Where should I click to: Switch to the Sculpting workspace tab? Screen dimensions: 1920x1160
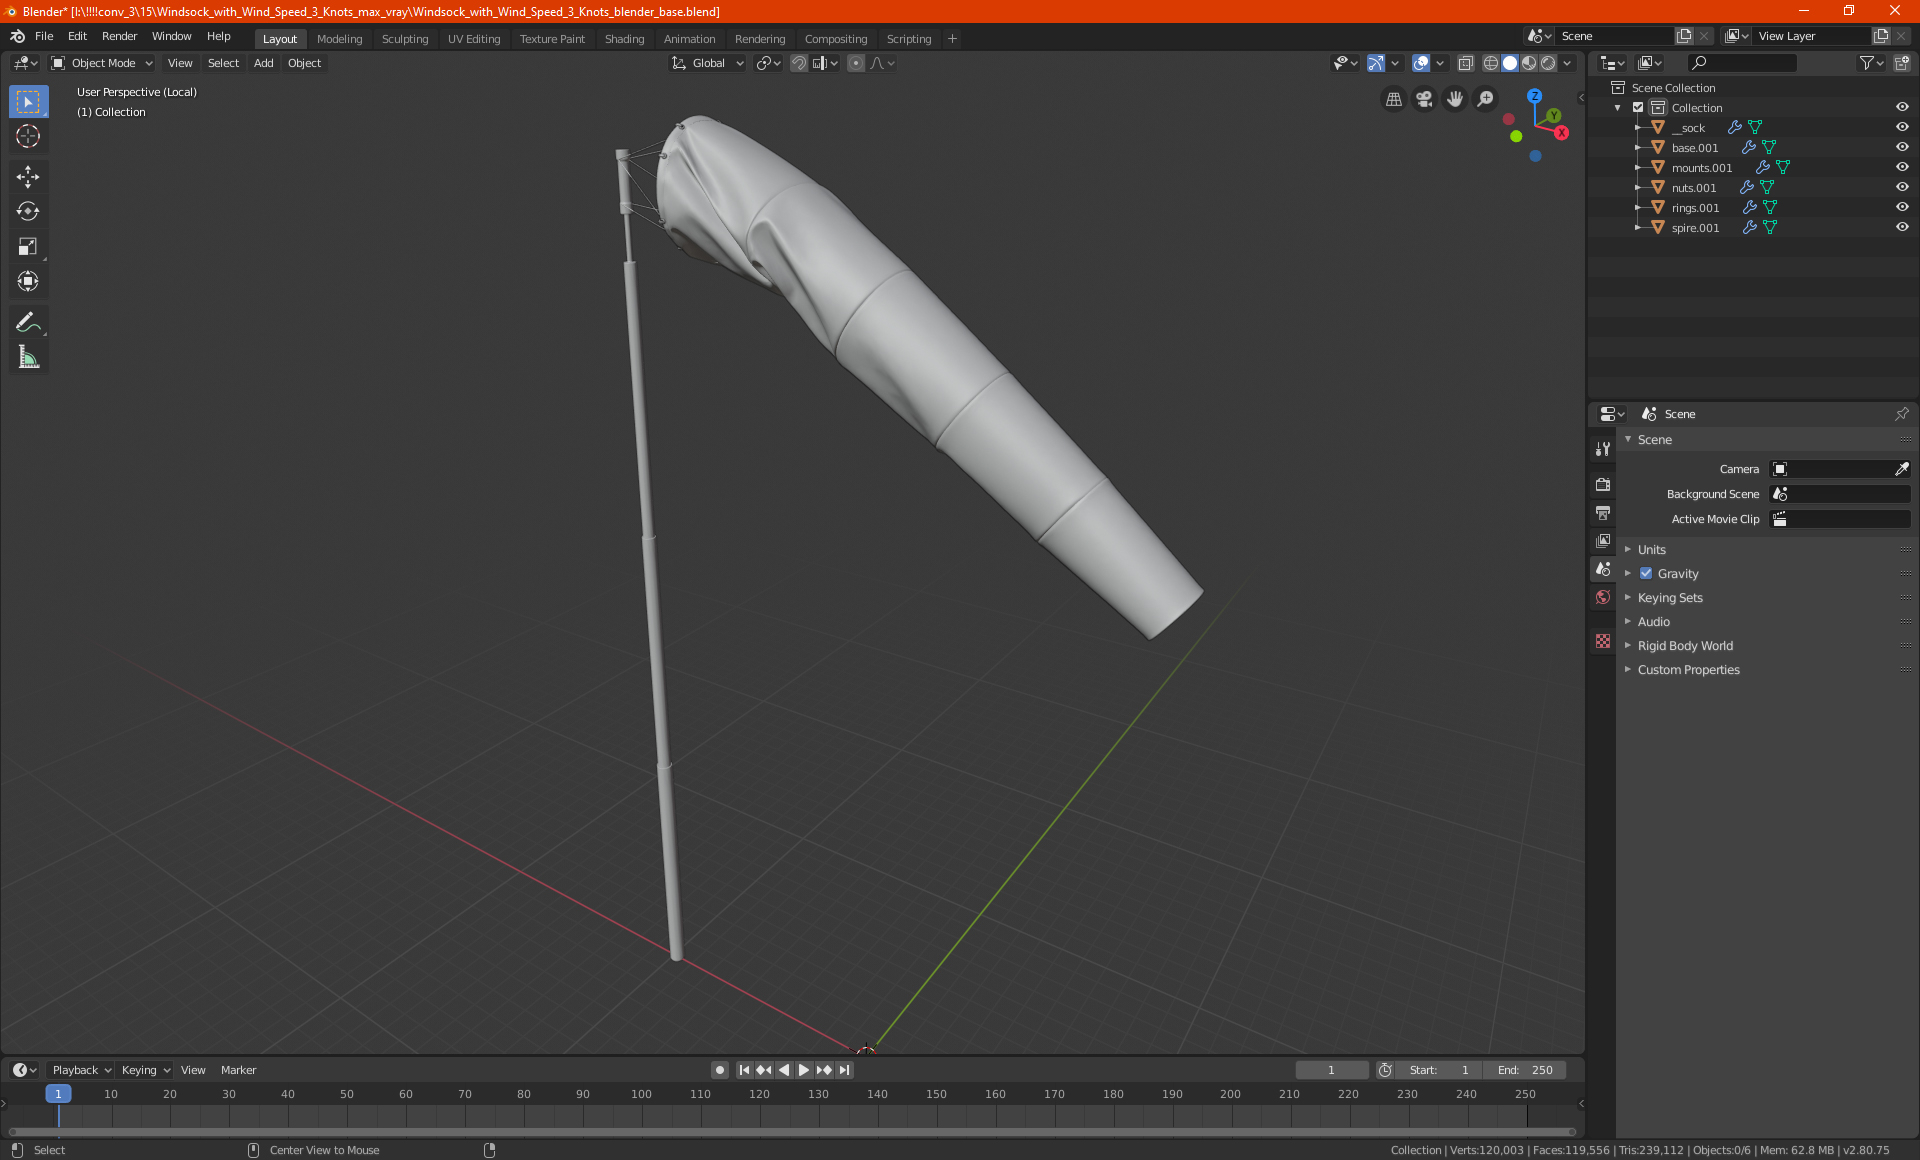(404, 39)
